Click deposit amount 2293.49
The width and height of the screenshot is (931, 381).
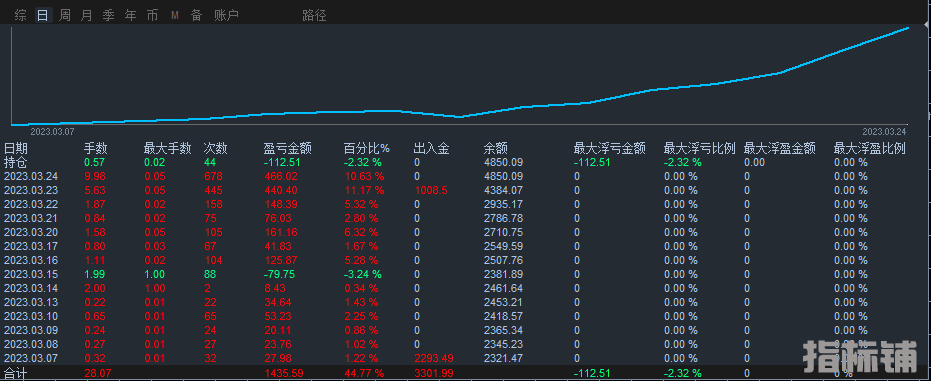pyautogui.click(x=433, y=358)
